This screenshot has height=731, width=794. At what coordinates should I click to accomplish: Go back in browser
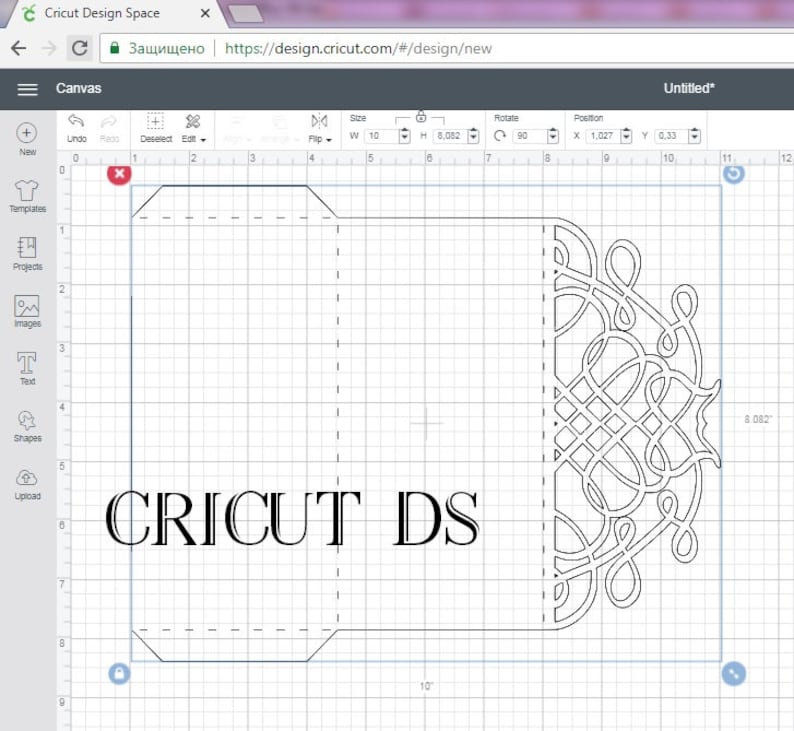(x=19, y=49)
